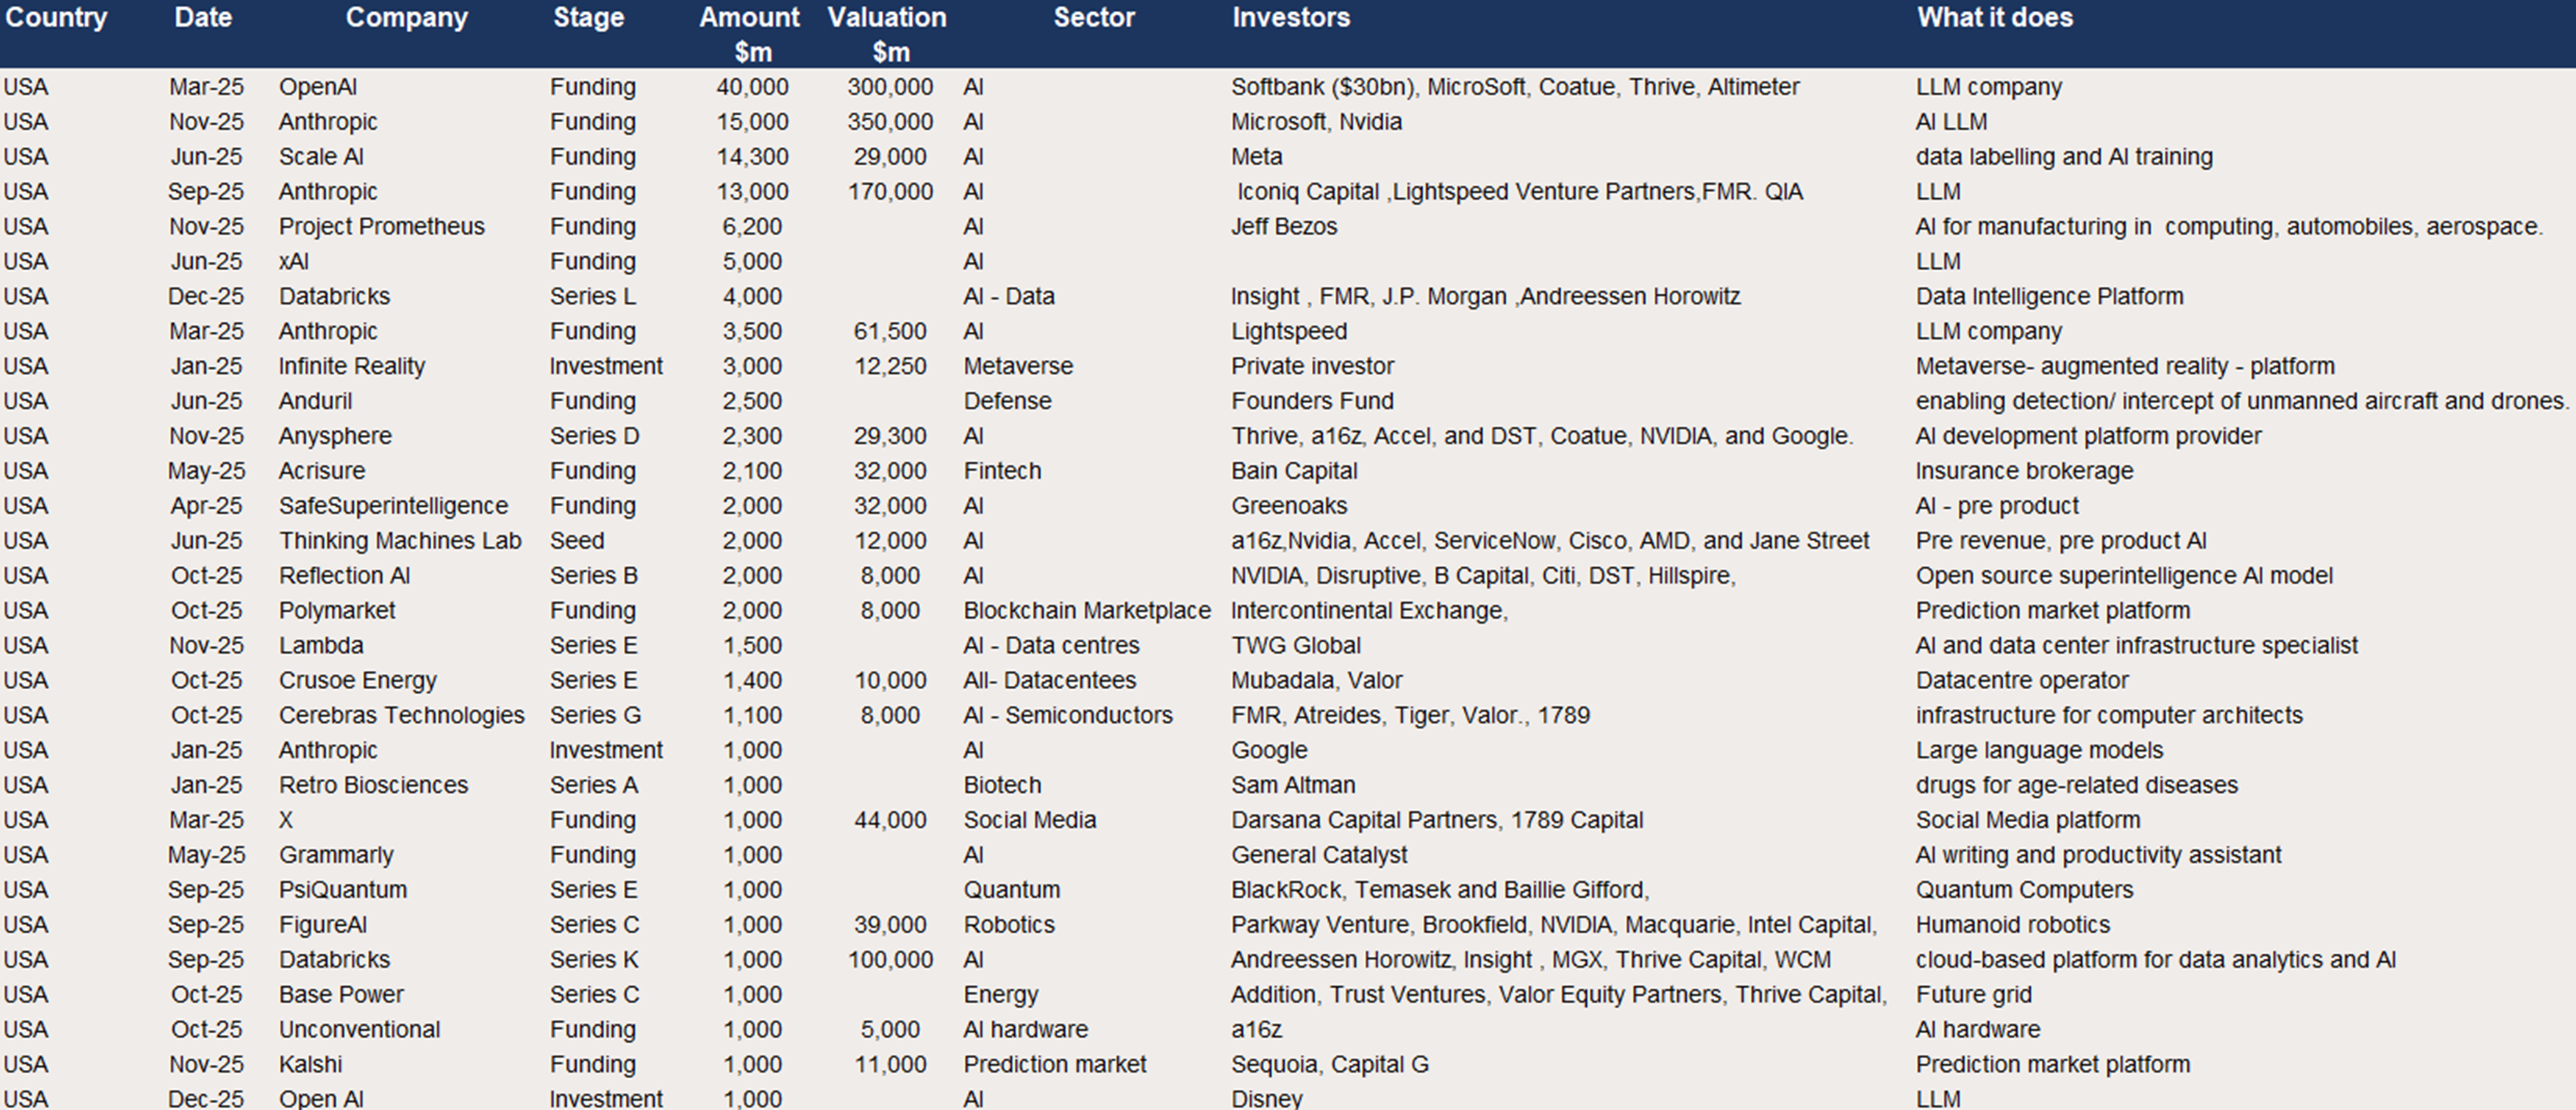Select the Thinking Machines Lab cell
The image size is (2576, 1110).
point(400,541)
